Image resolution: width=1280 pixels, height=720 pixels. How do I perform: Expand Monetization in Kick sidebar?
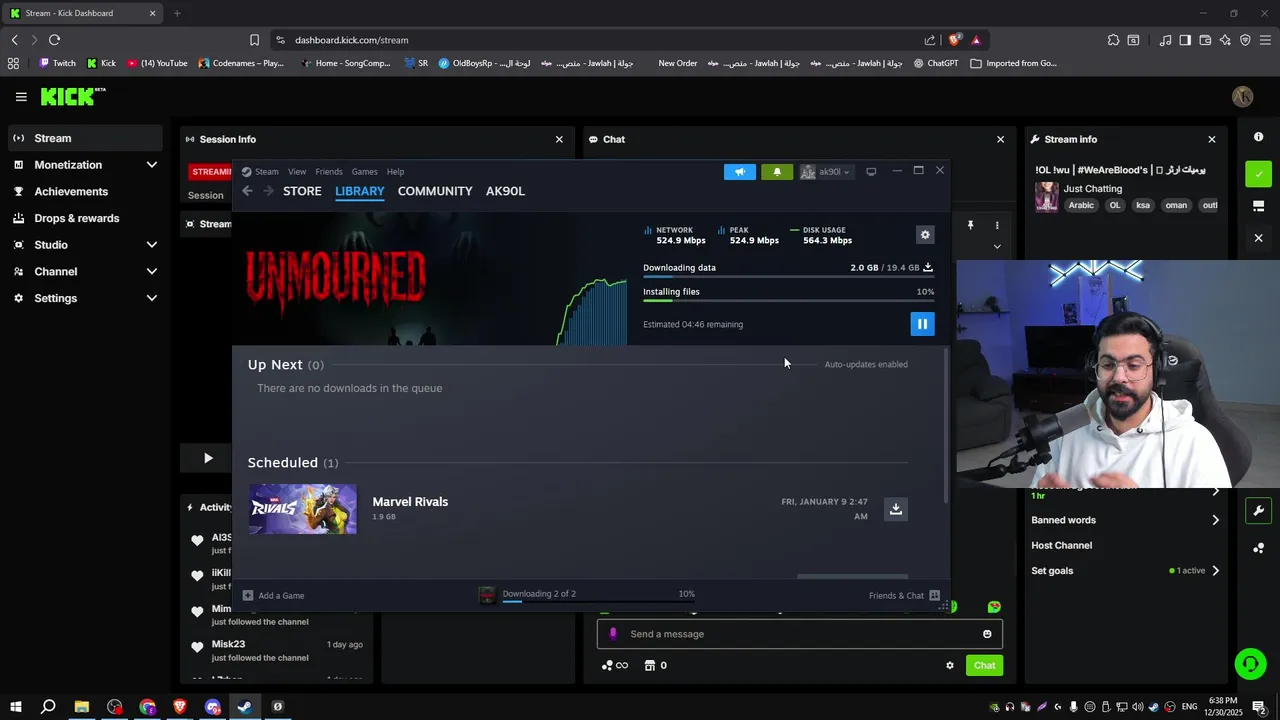point(85,165)
